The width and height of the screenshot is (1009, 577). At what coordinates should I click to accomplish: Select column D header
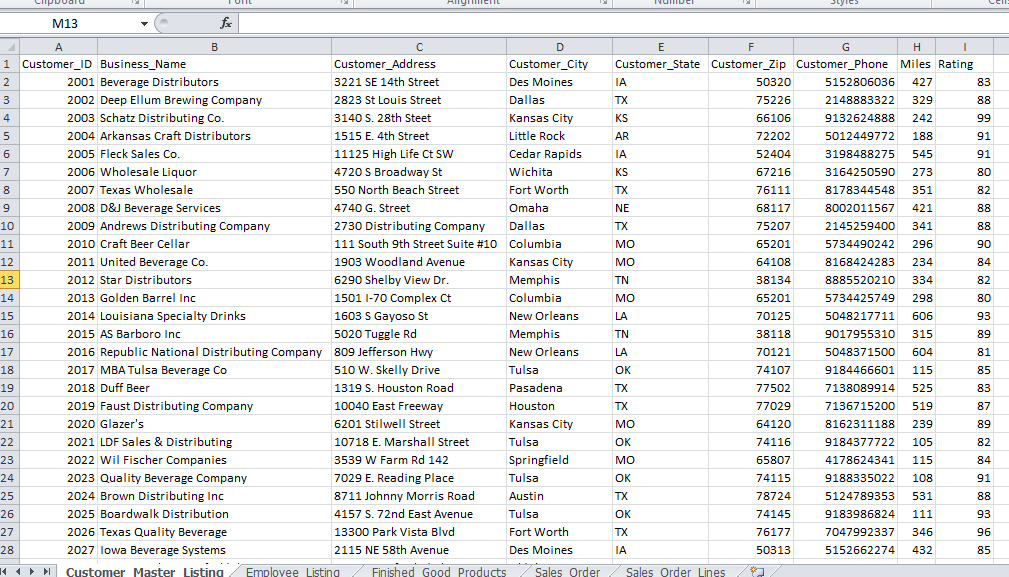pos(560,47)
